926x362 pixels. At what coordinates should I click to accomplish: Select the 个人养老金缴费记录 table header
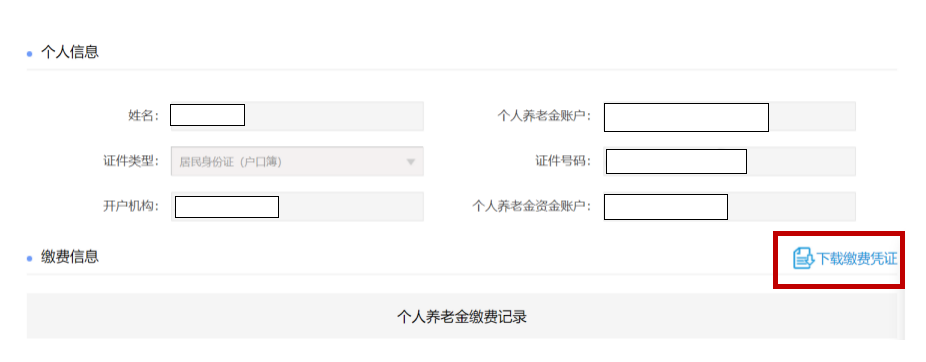(461, 317)
